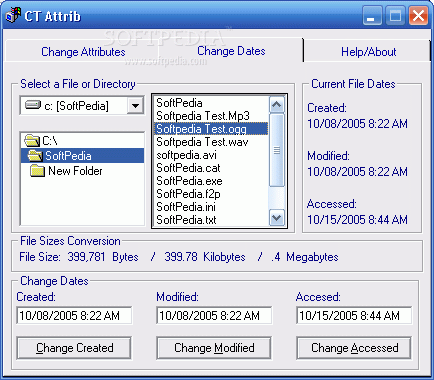Screen dimensions: 434x380
Task: Select SoftPedia.exe file
Action: click(x=211, y=181)
